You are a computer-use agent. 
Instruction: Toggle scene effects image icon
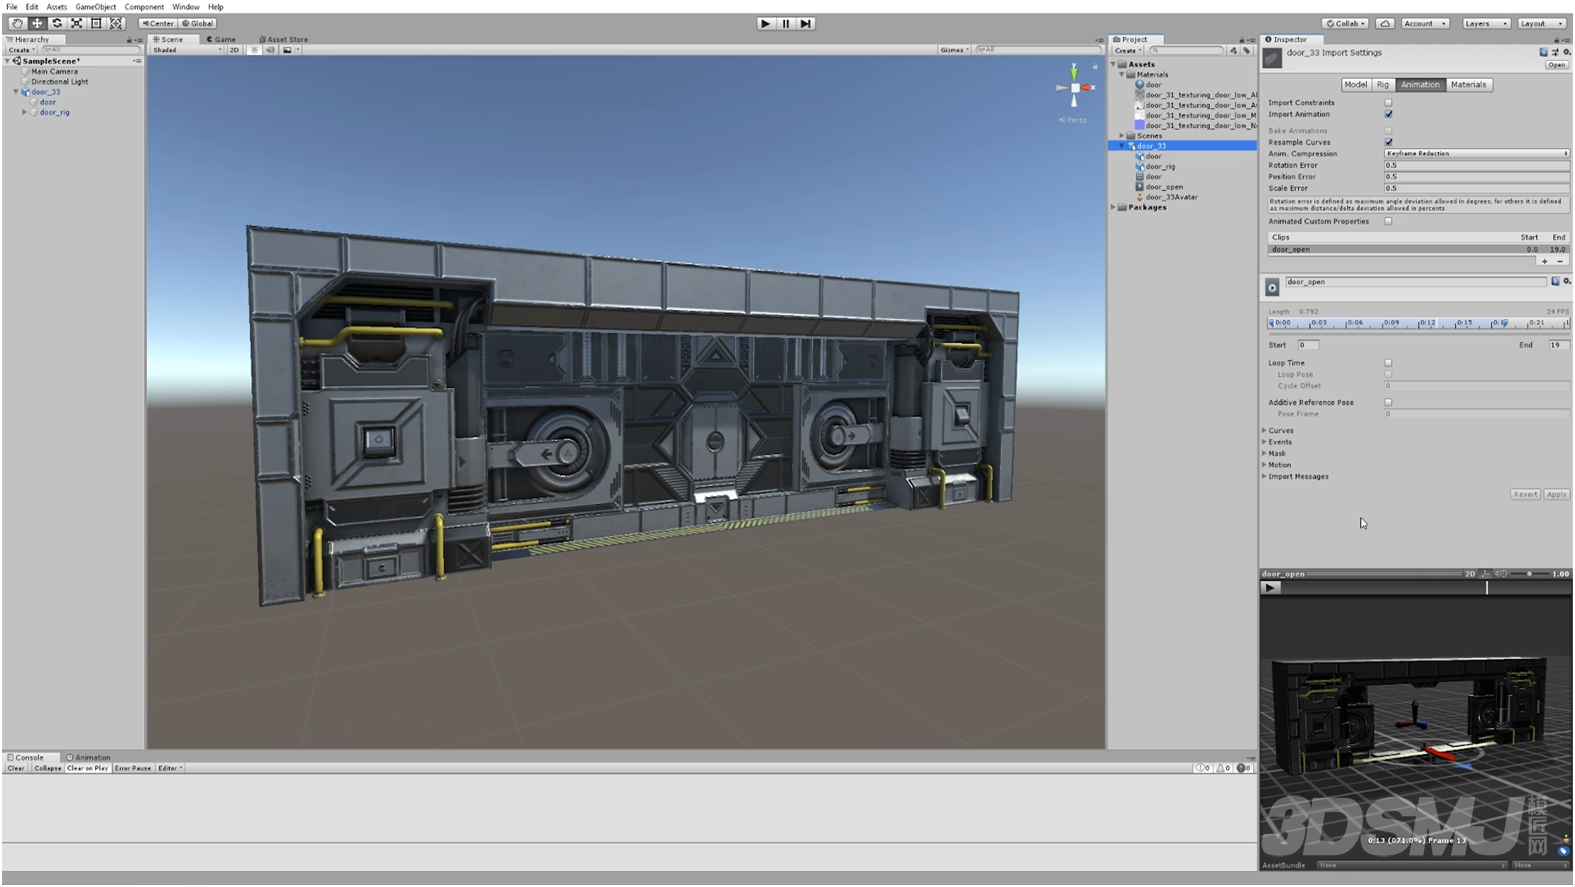pos(288,49)
